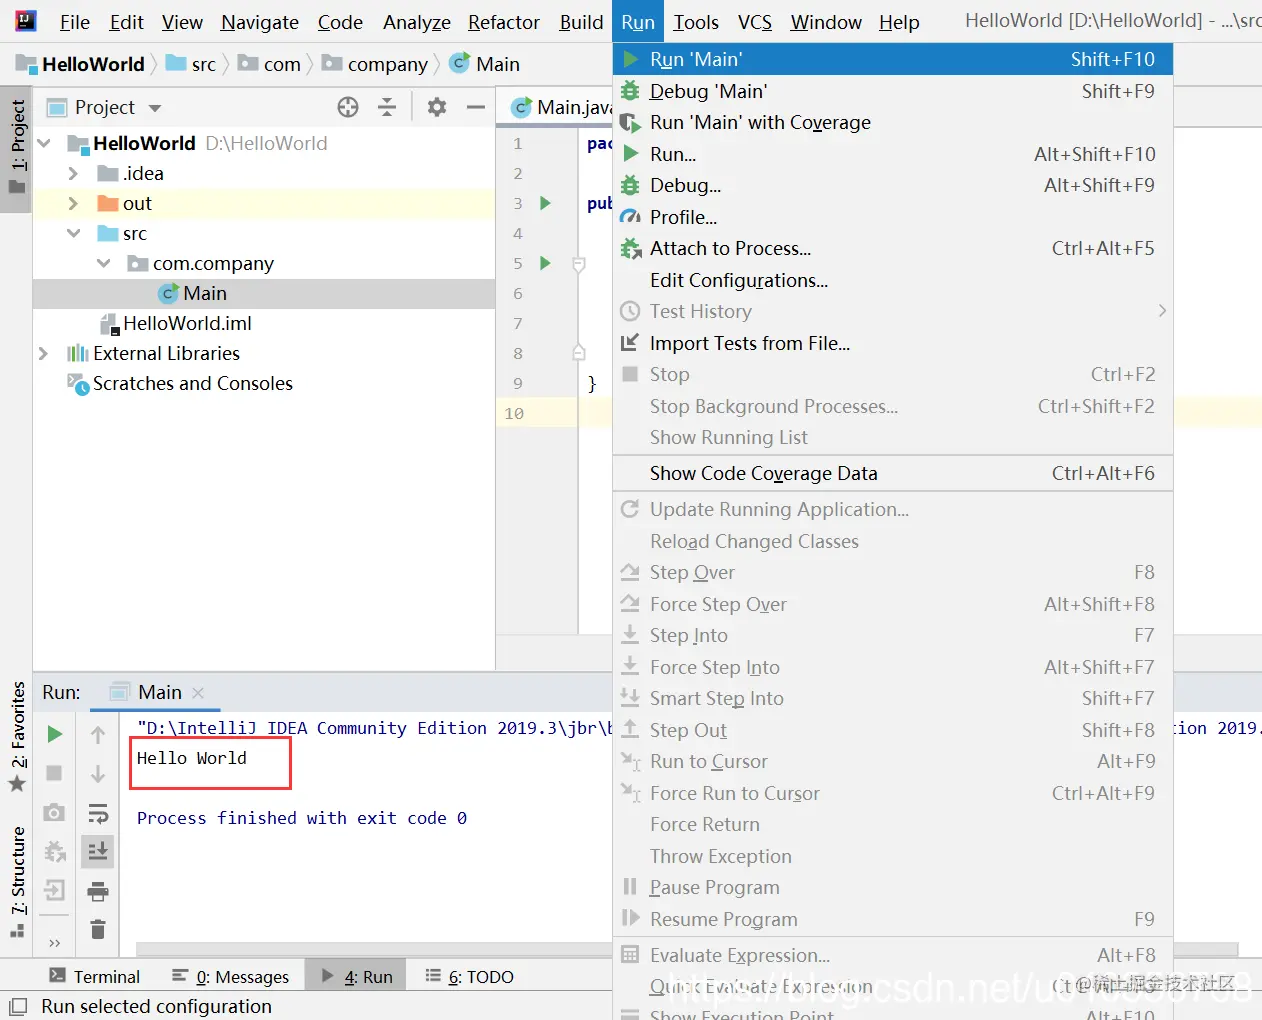The height and width of the screenshot is (1020, 1262).
Task: Open the Test History submenu
Action: point(892,311)
